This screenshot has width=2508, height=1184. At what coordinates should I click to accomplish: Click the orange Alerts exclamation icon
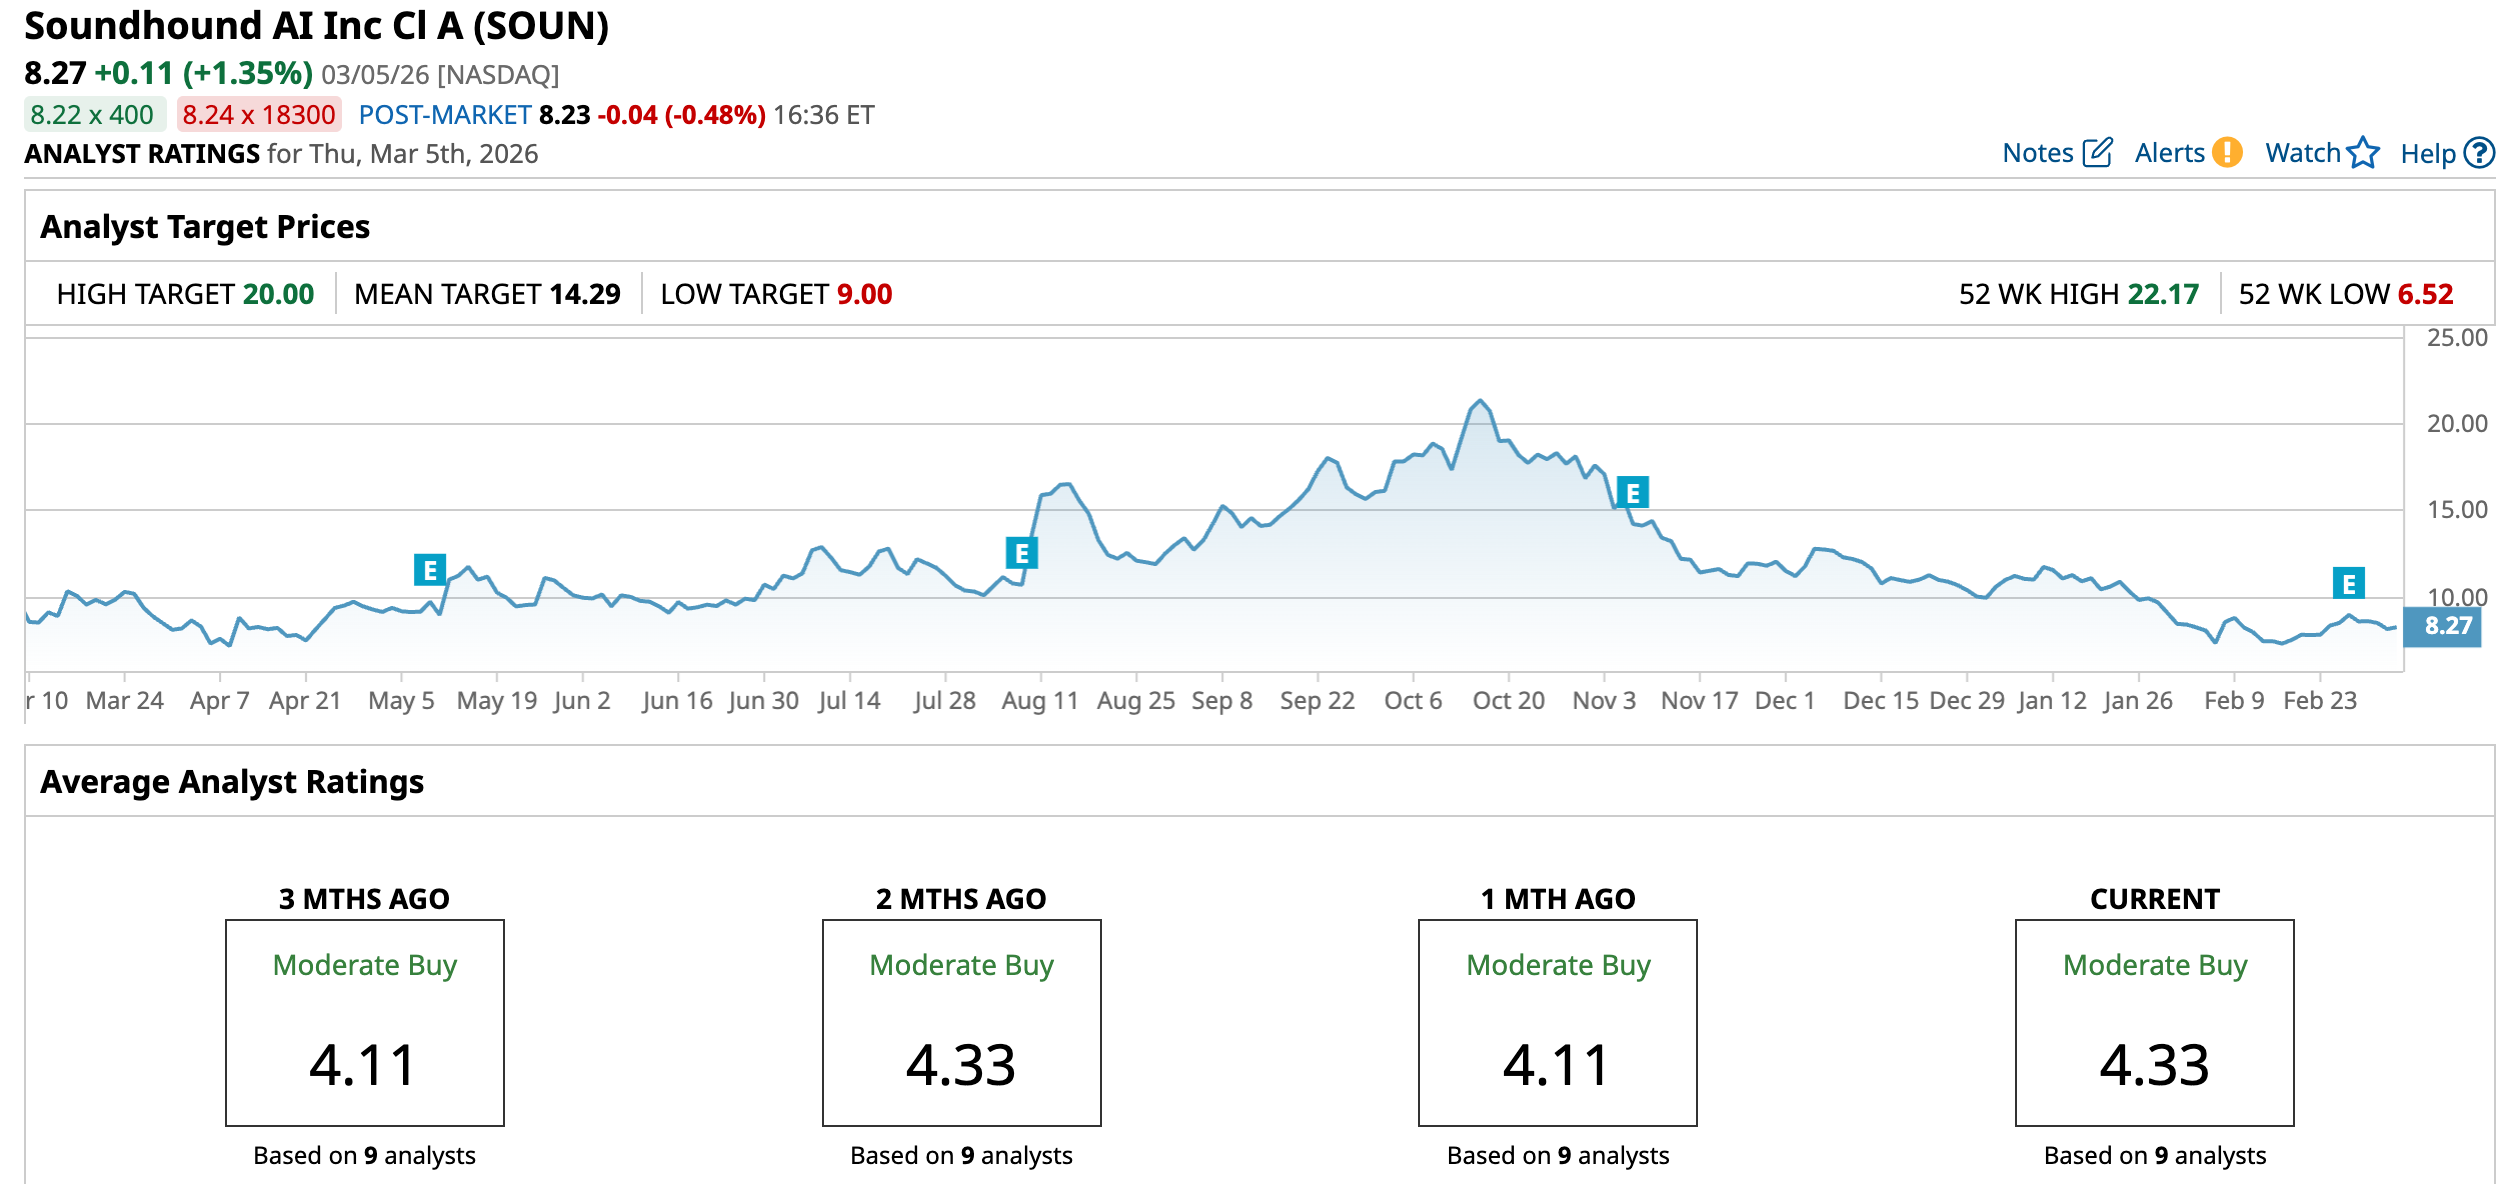pos(2227,153)
